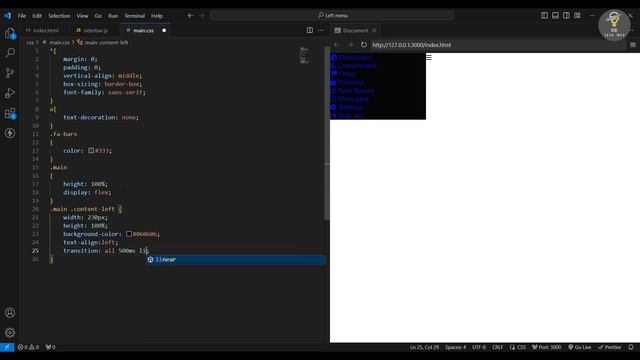Show errors and warnings in status bar
Screen dimensions: 640x360
(28, 347)
